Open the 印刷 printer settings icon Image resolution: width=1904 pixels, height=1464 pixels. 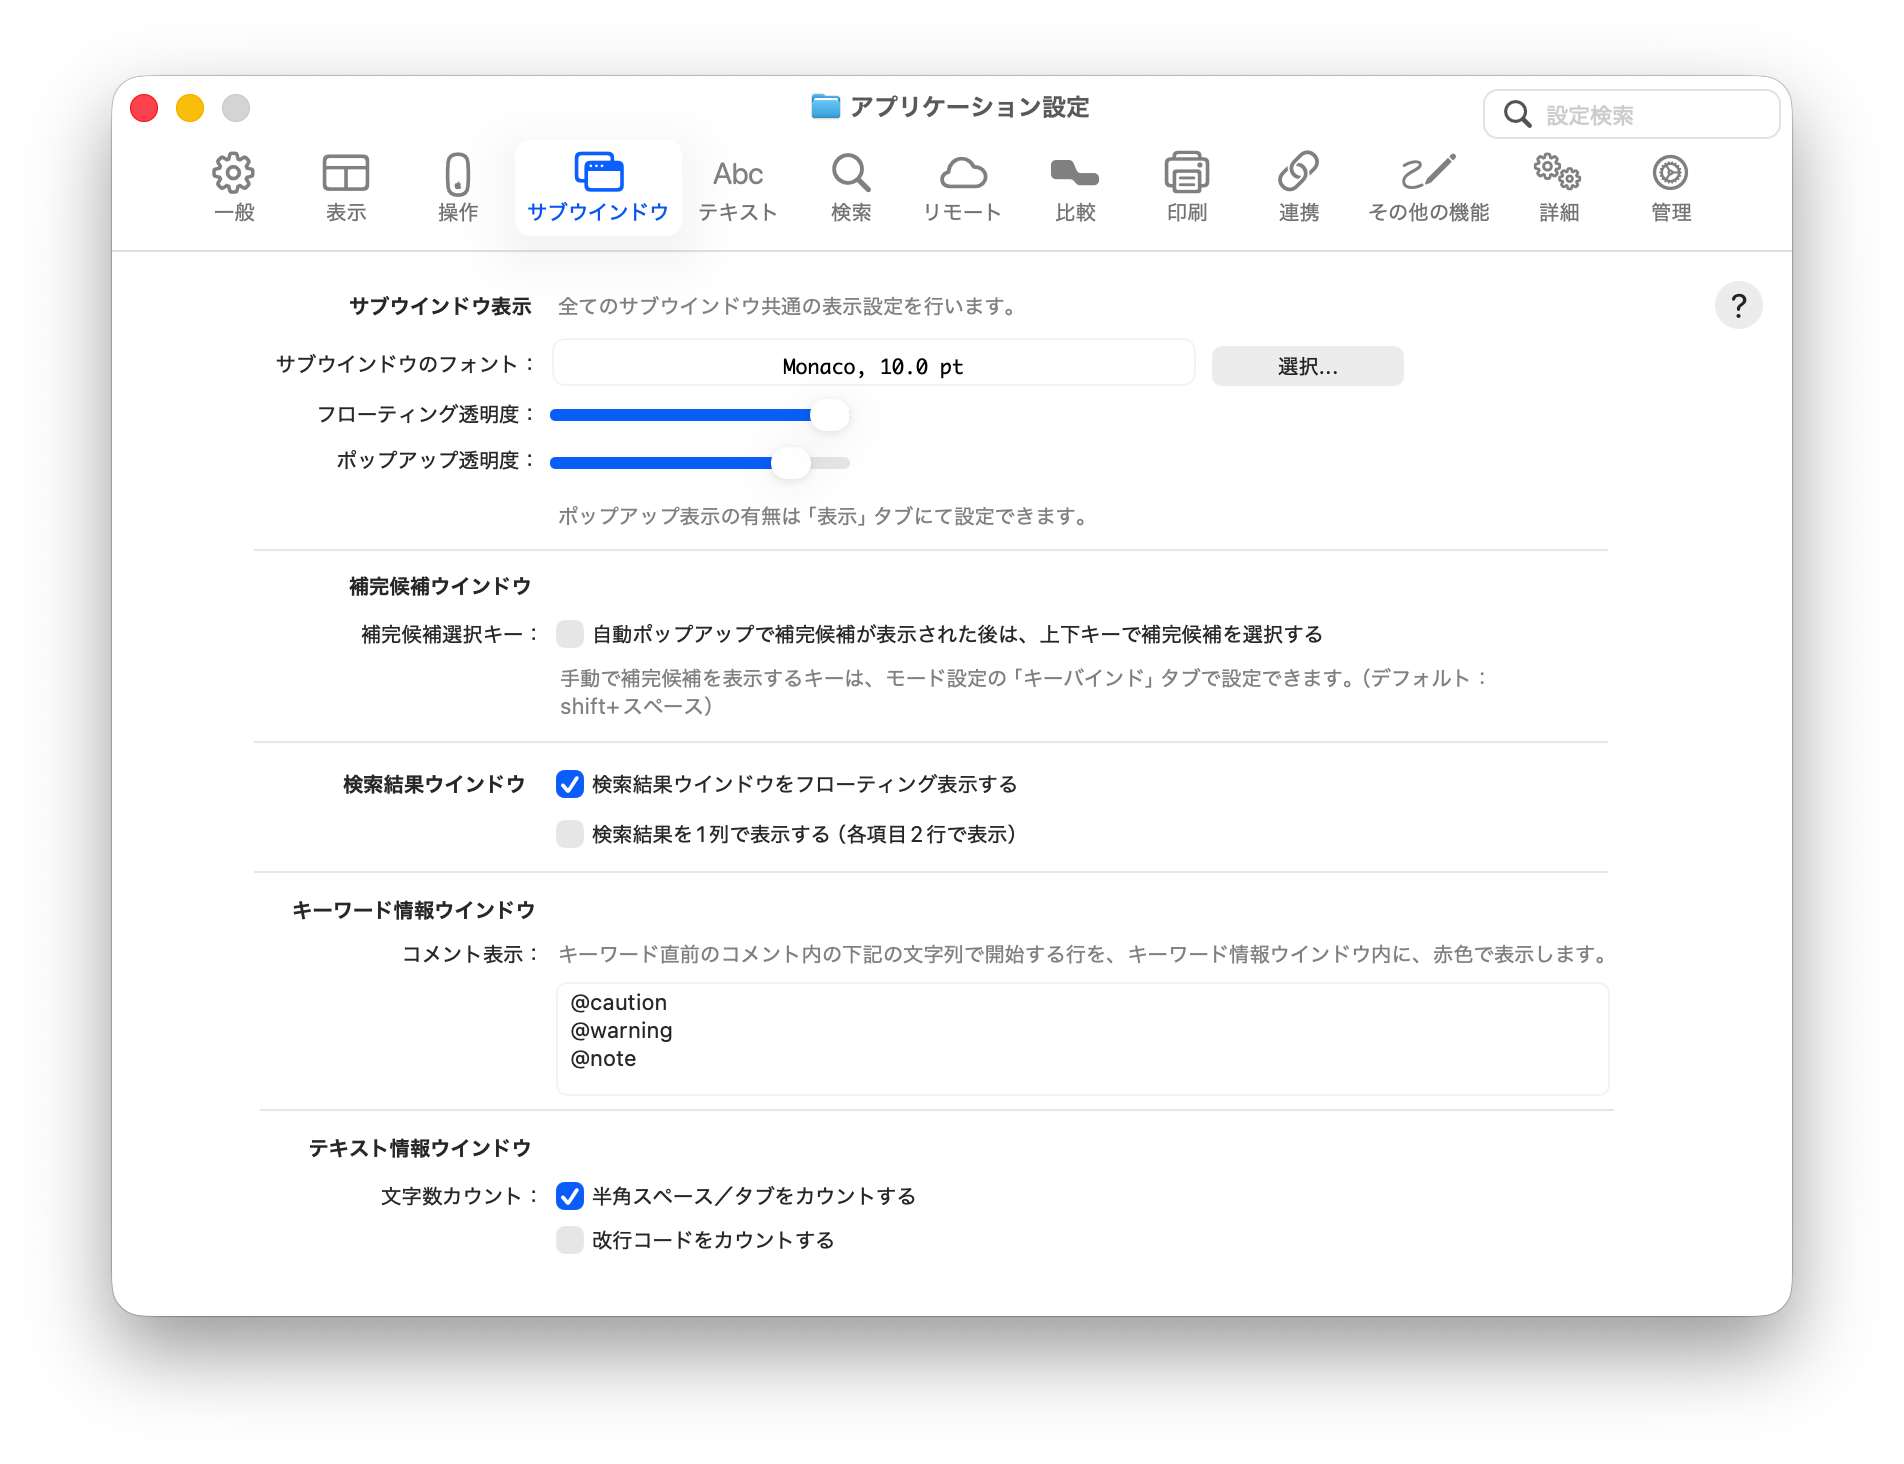(1187, 174)
